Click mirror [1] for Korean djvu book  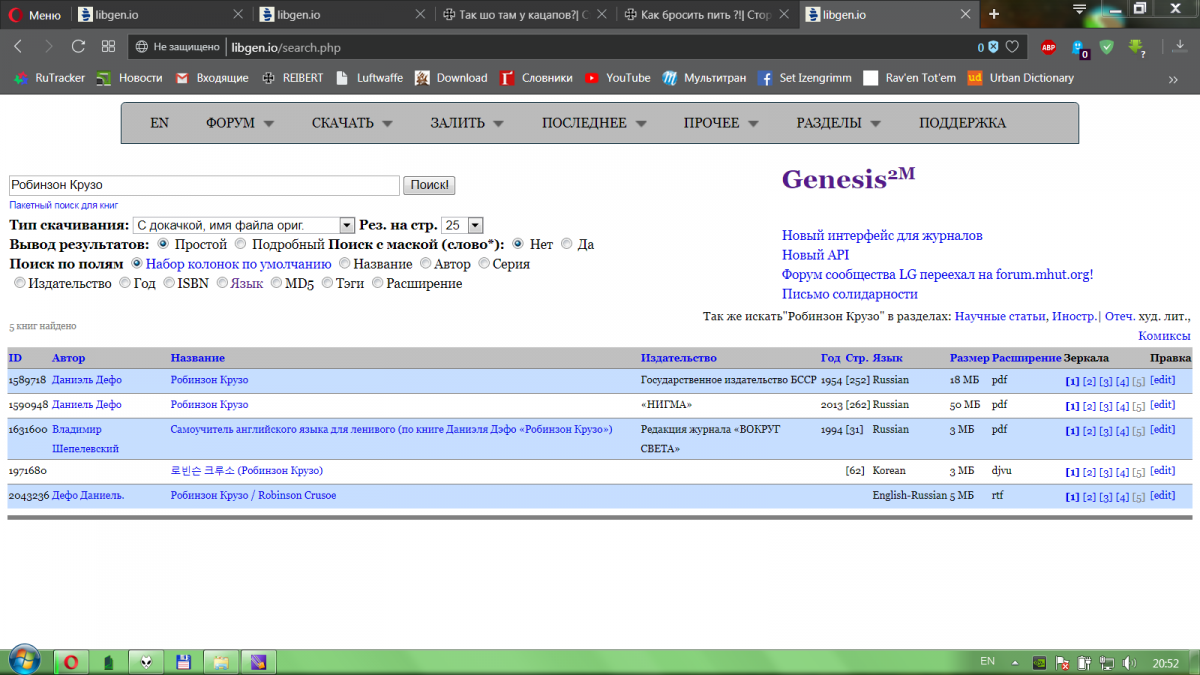click(1072, 472)
